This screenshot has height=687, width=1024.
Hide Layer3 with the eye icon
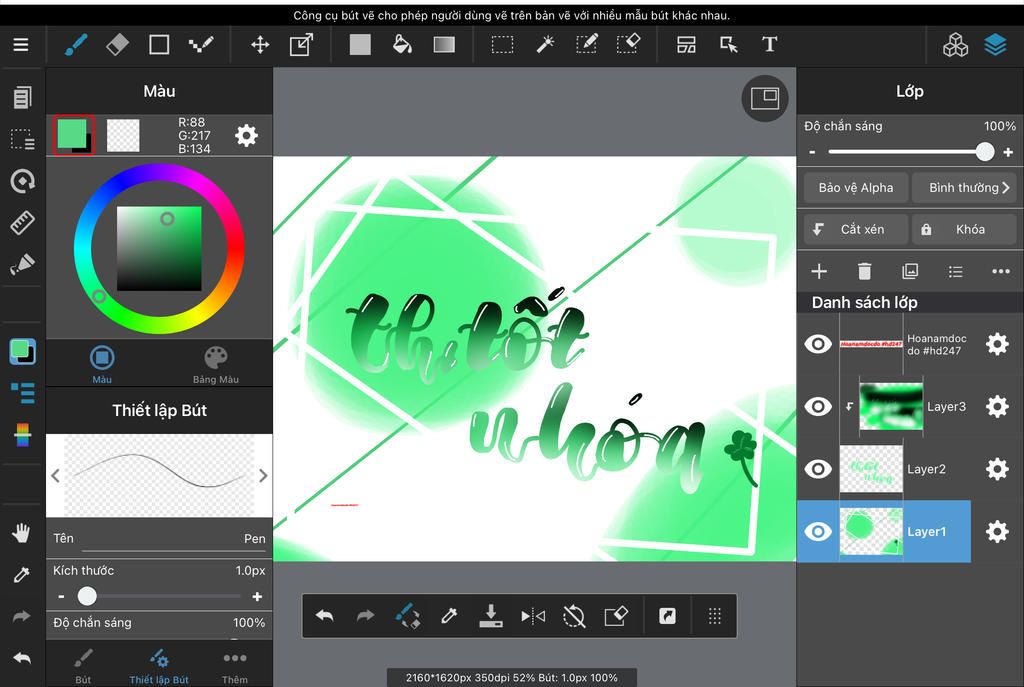(818, 407)
